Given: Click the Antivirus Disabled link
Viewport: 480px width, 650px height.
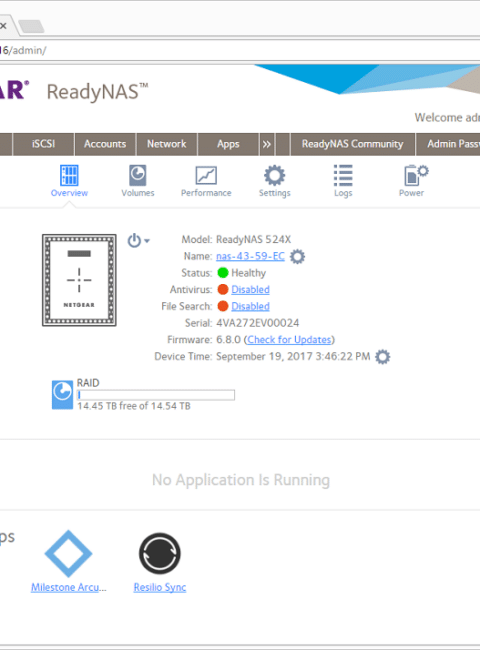Looking at the screenshot, I should 250,289.
